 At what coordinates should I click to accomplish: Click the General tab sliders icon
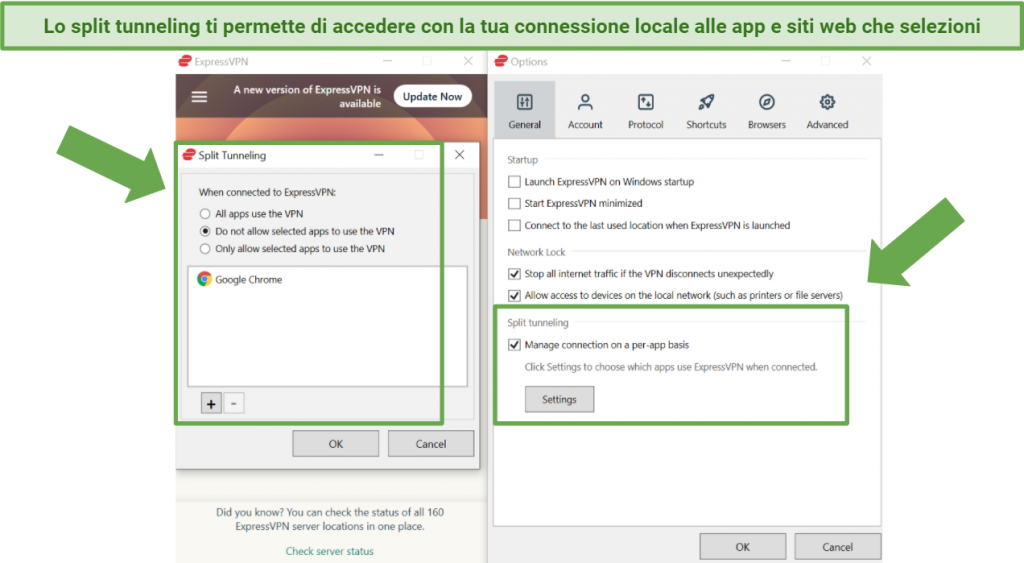(x=524, y=102)
